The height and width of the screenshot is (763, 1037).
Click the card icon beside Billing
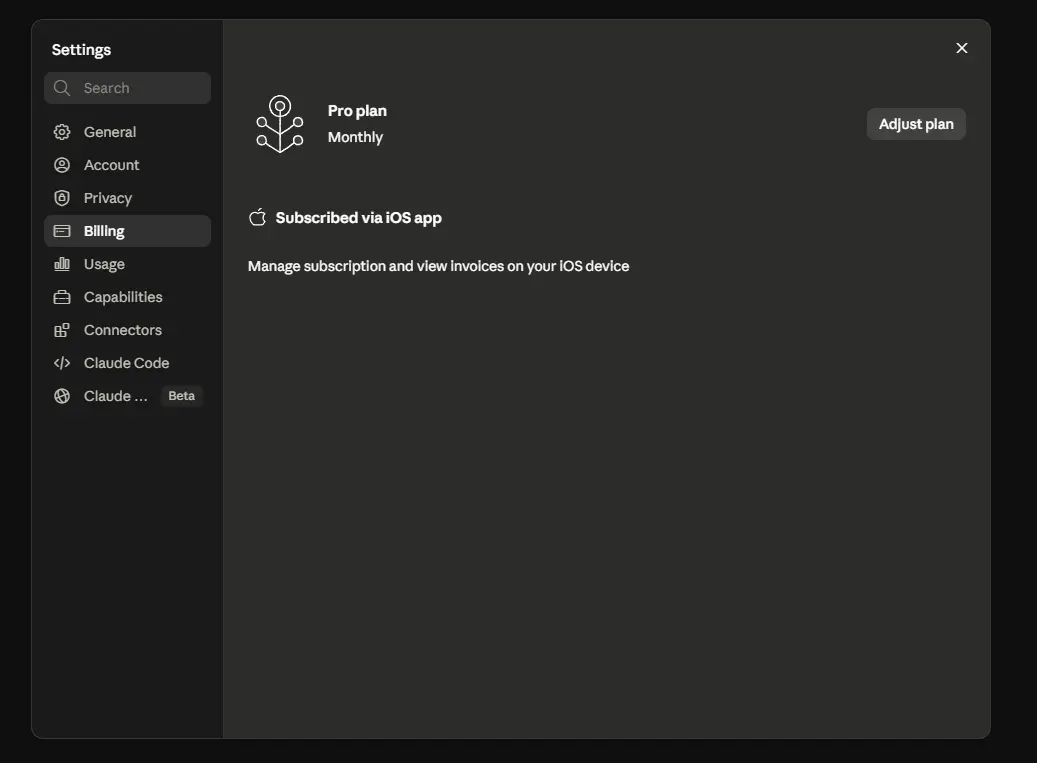tap(62, 231)
